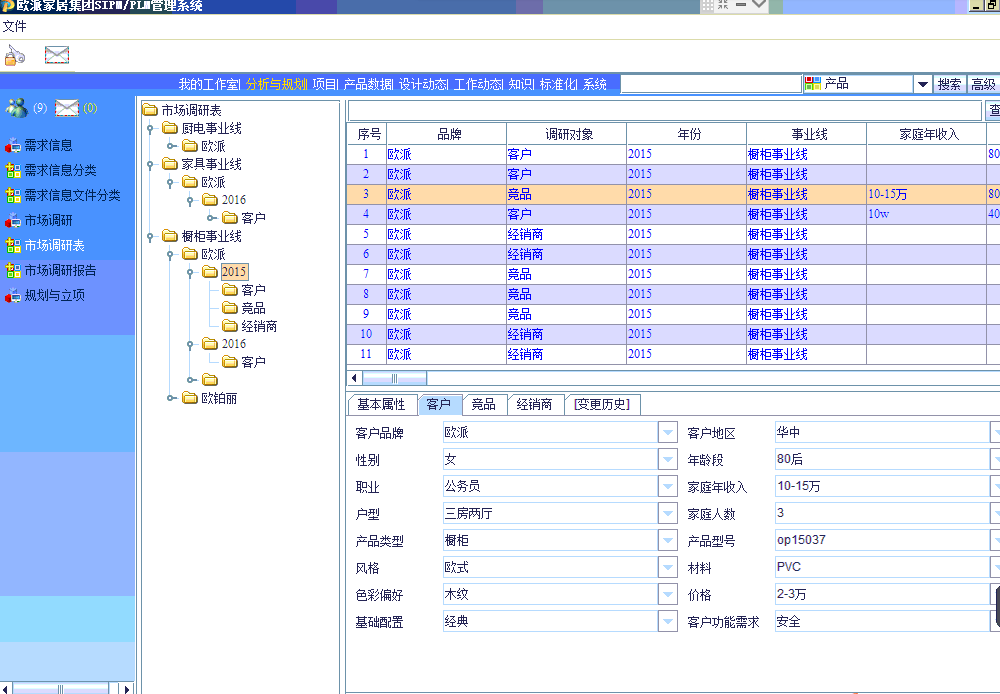Click the table's horizontal scrollbar thumb
This screenshot has height=694, width=1000.
(394, 378)
